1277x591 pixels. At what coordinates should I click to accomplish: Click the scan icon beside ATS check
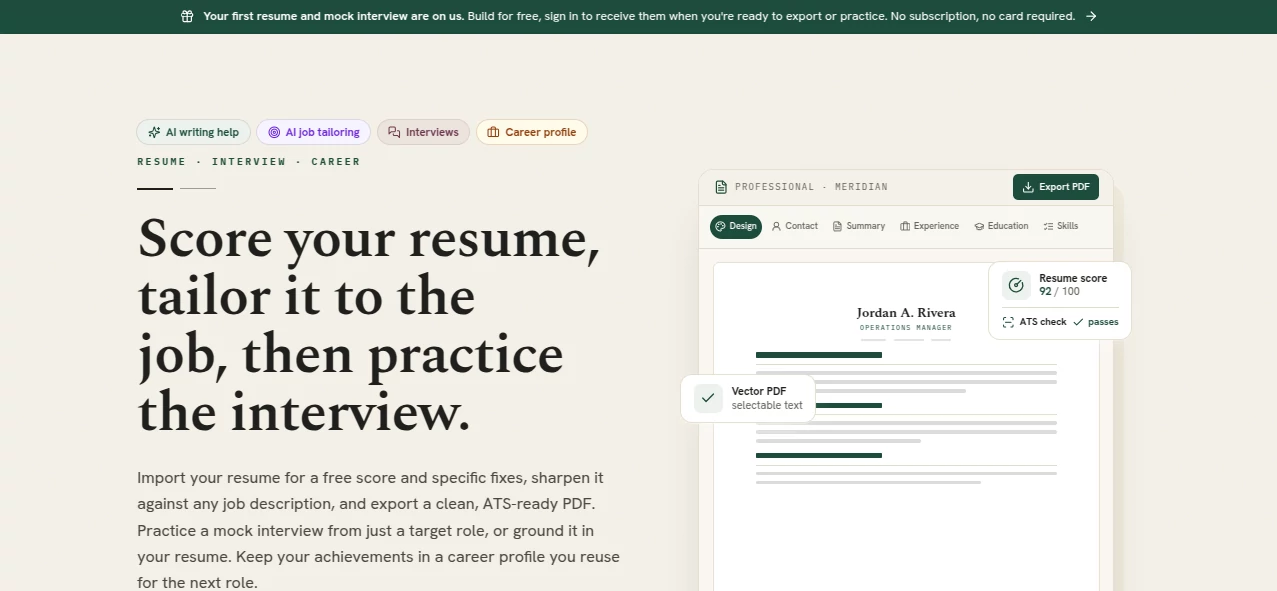click(1008, 322)
